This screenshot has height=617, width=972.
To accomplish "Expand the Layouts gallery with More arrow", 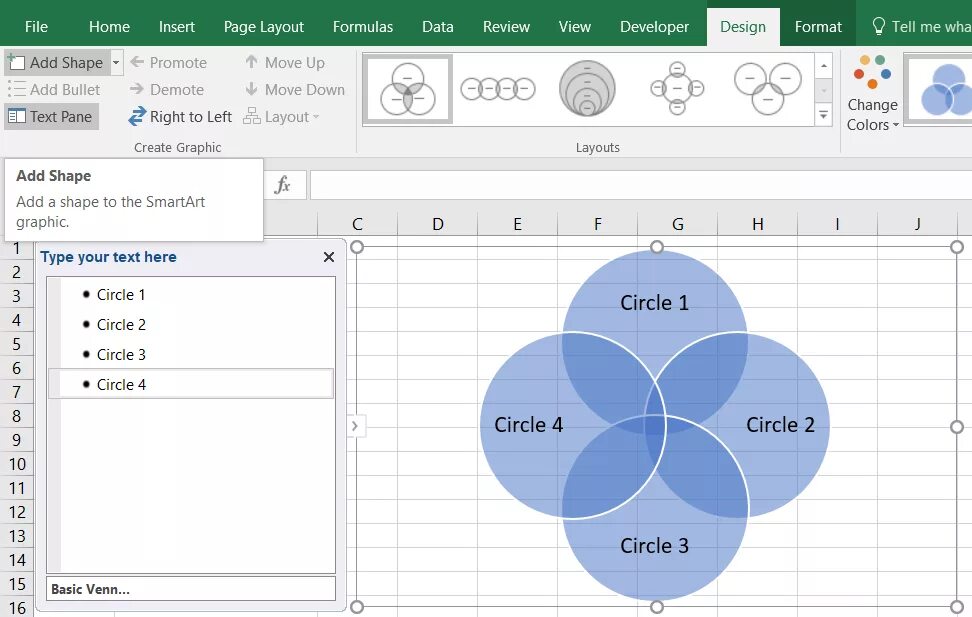I will (822, 115).
